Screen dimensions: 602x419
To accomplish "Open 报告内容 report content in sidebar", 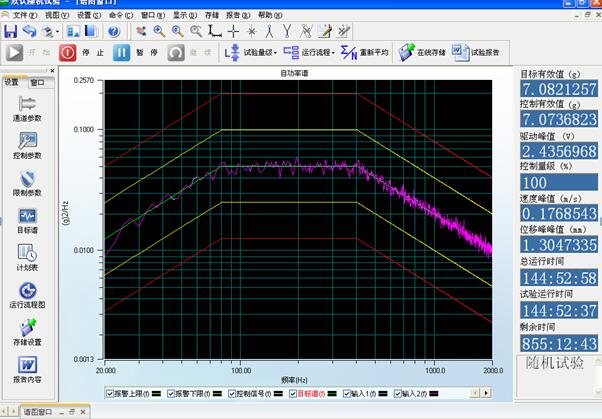I will pyautogui.click(x=27, y=370).
